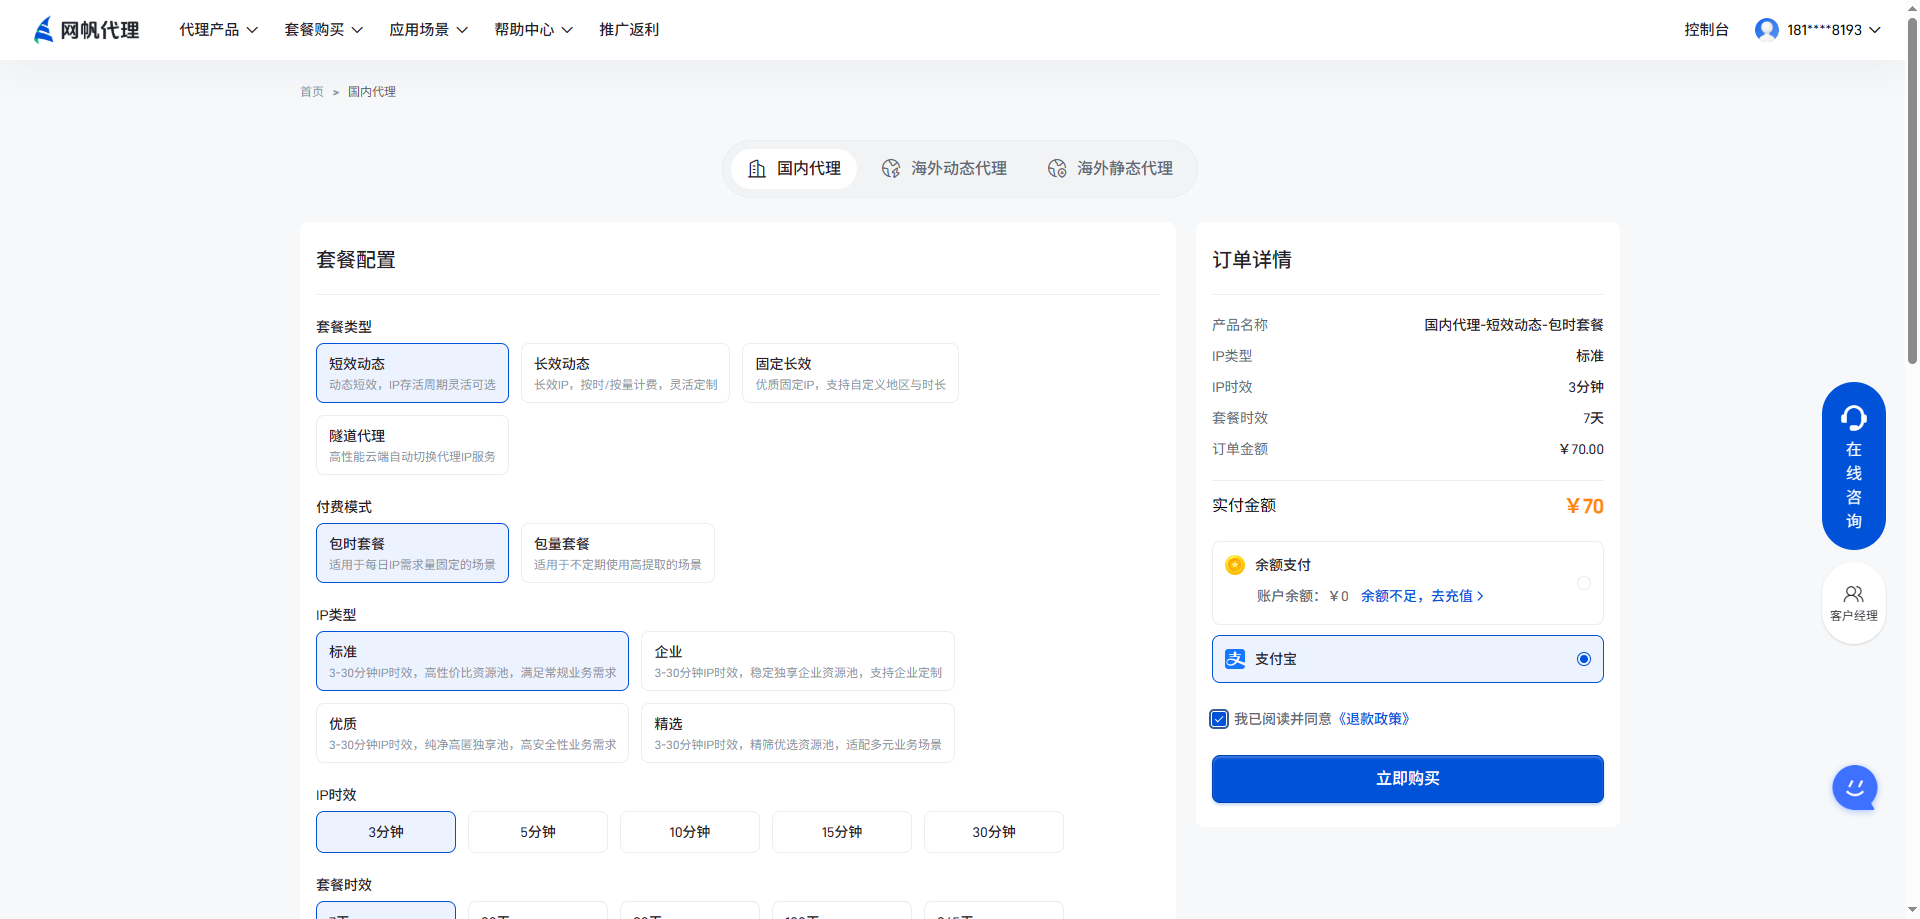The width and height of the screenshot is (1920, 919).
Task: Expand the 帮助中心 menu
Action: click(x=533, y=30)
